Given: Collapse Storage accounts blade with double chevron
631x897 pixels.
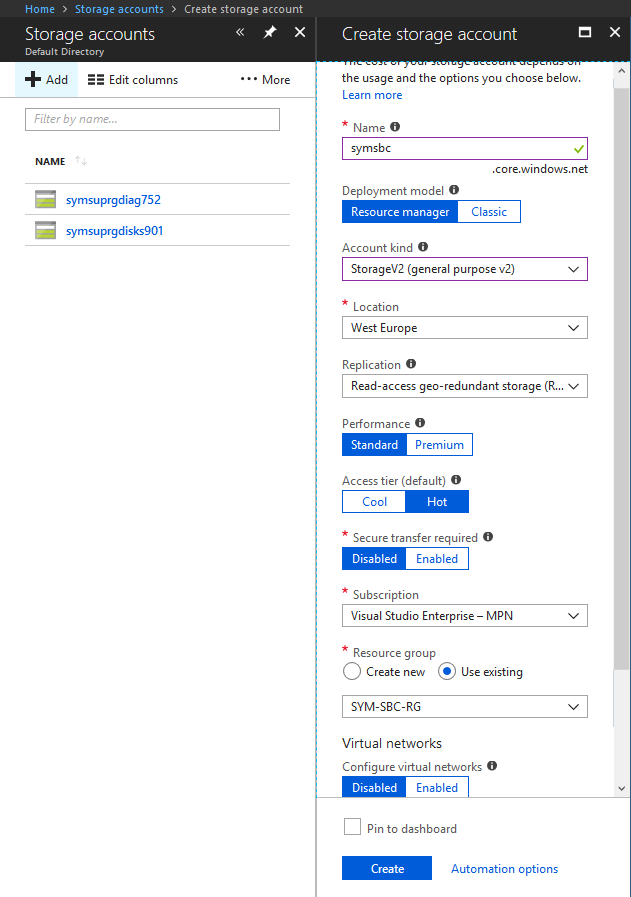Looking at the screenshot, I should [240, 32].
